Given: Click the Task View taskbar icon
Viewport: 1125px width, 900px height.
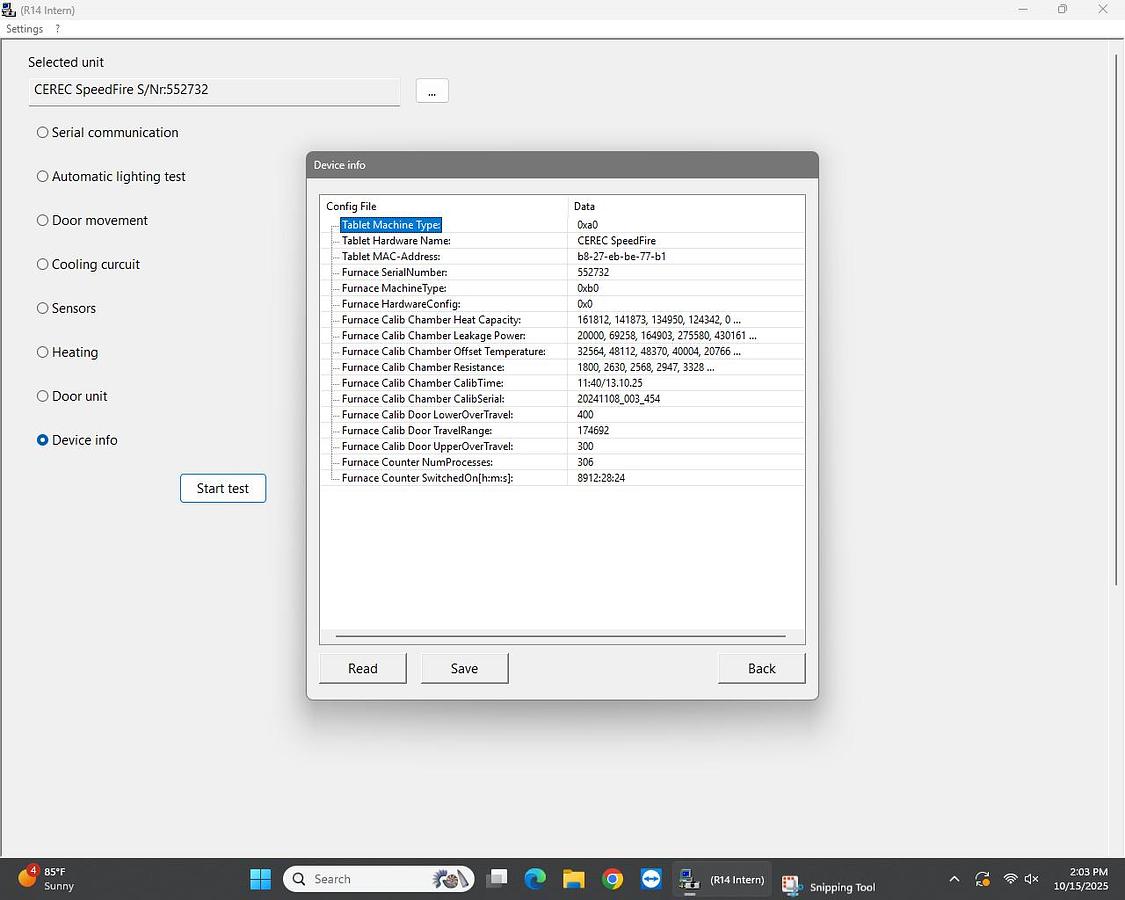Looking at the screenshot, I should (x=496, y=879).
